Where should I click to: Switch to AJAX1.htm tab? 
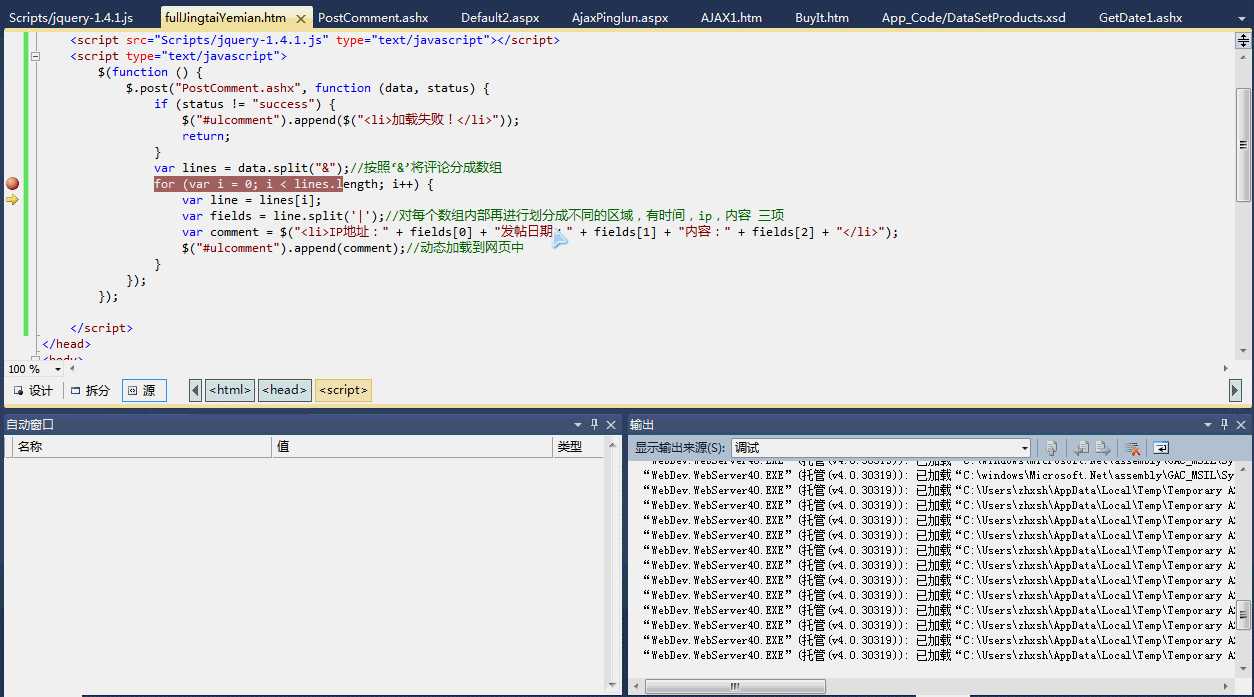[x=731, y=18]
